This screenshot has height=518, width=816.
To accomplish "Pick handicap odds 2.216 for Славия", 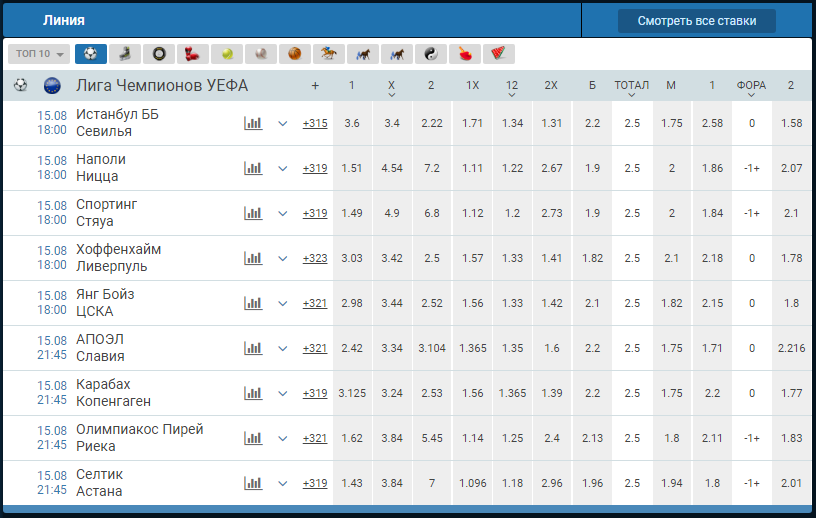I will click(792, 348).
